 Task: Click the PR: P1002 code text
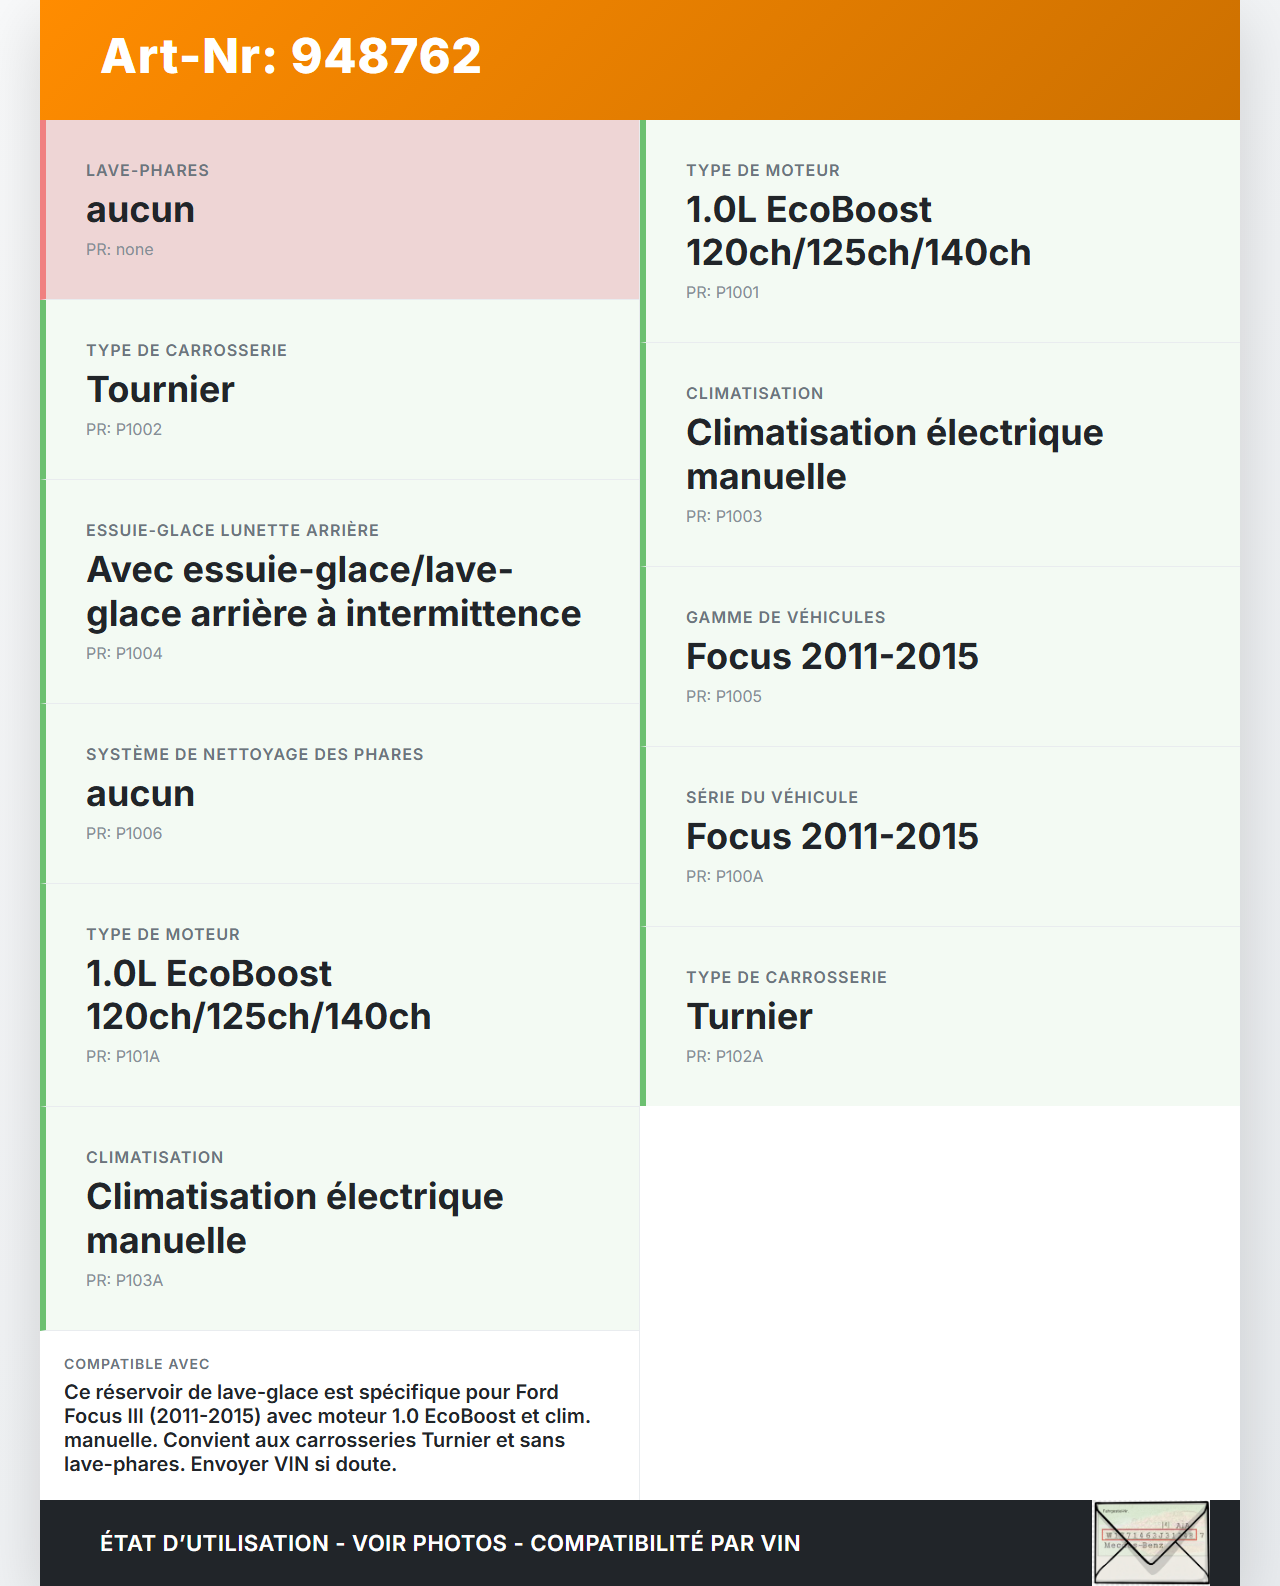tap(124, 429)
